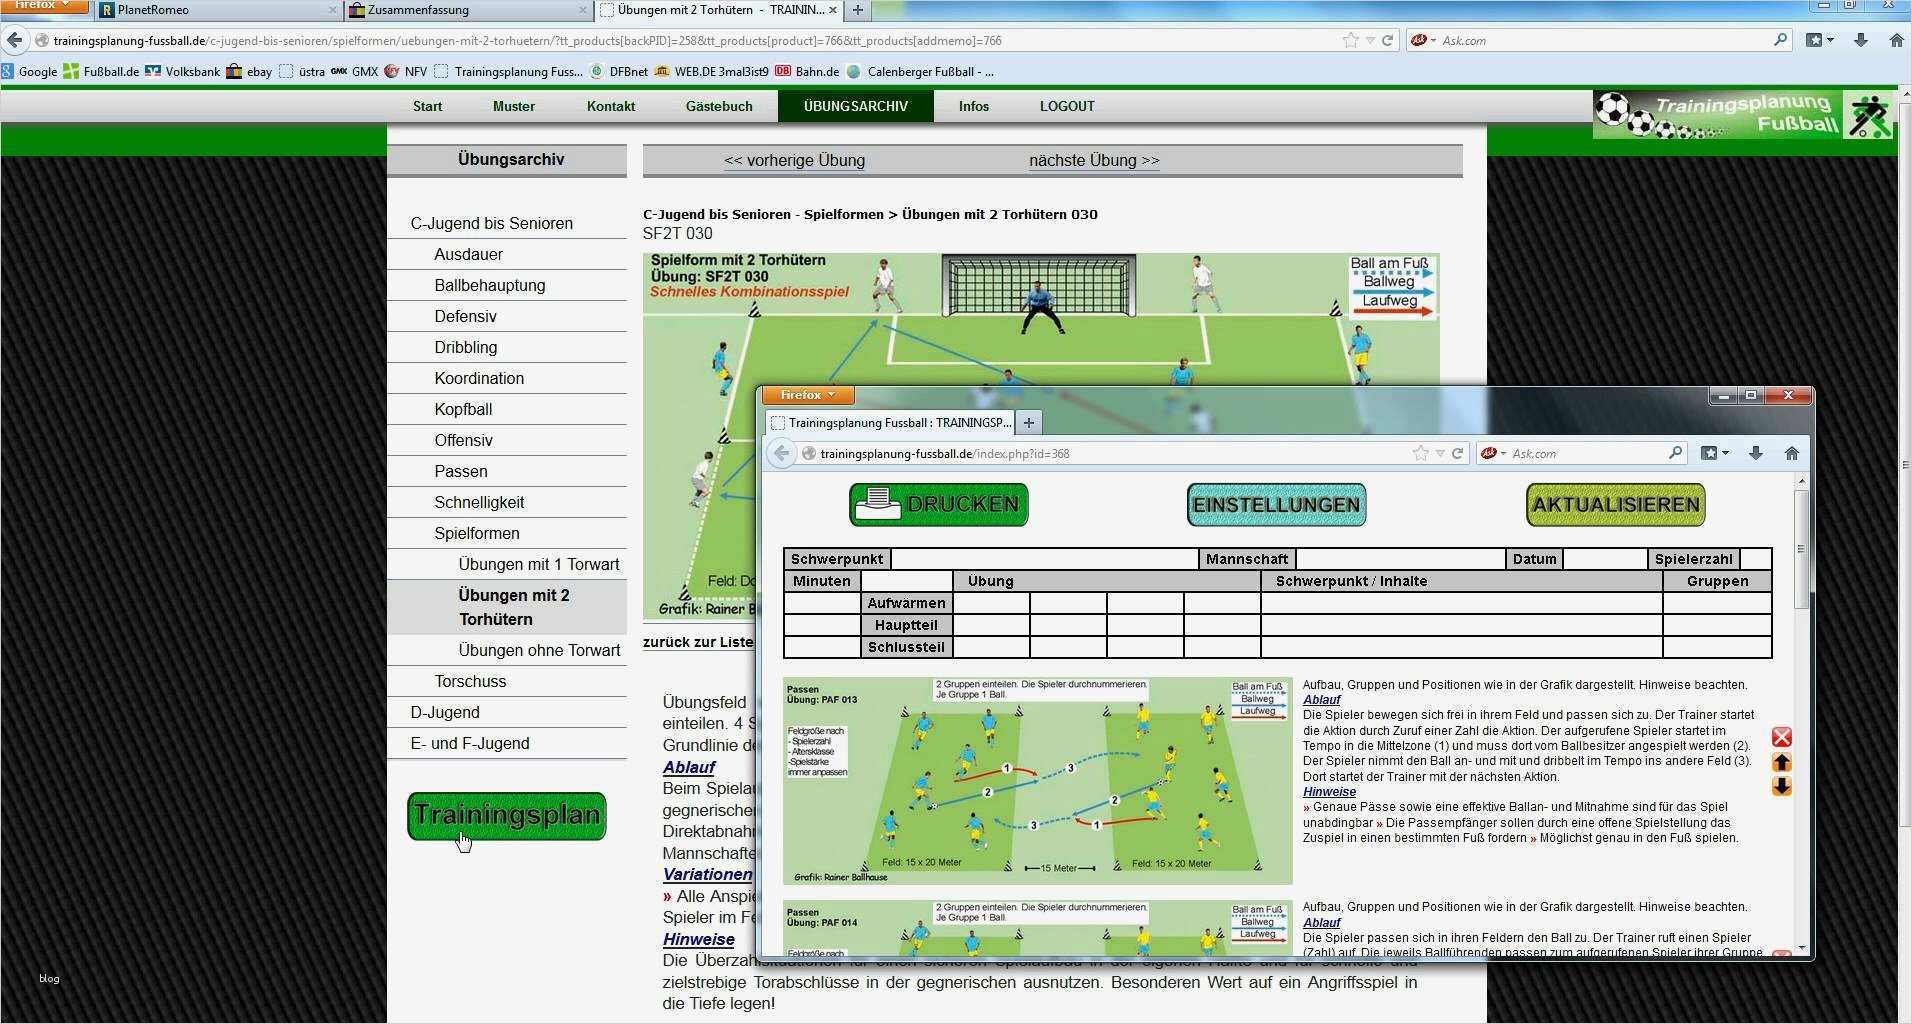
Task: Click the green Trainingsplan button
Action: [x=506, y=816]
